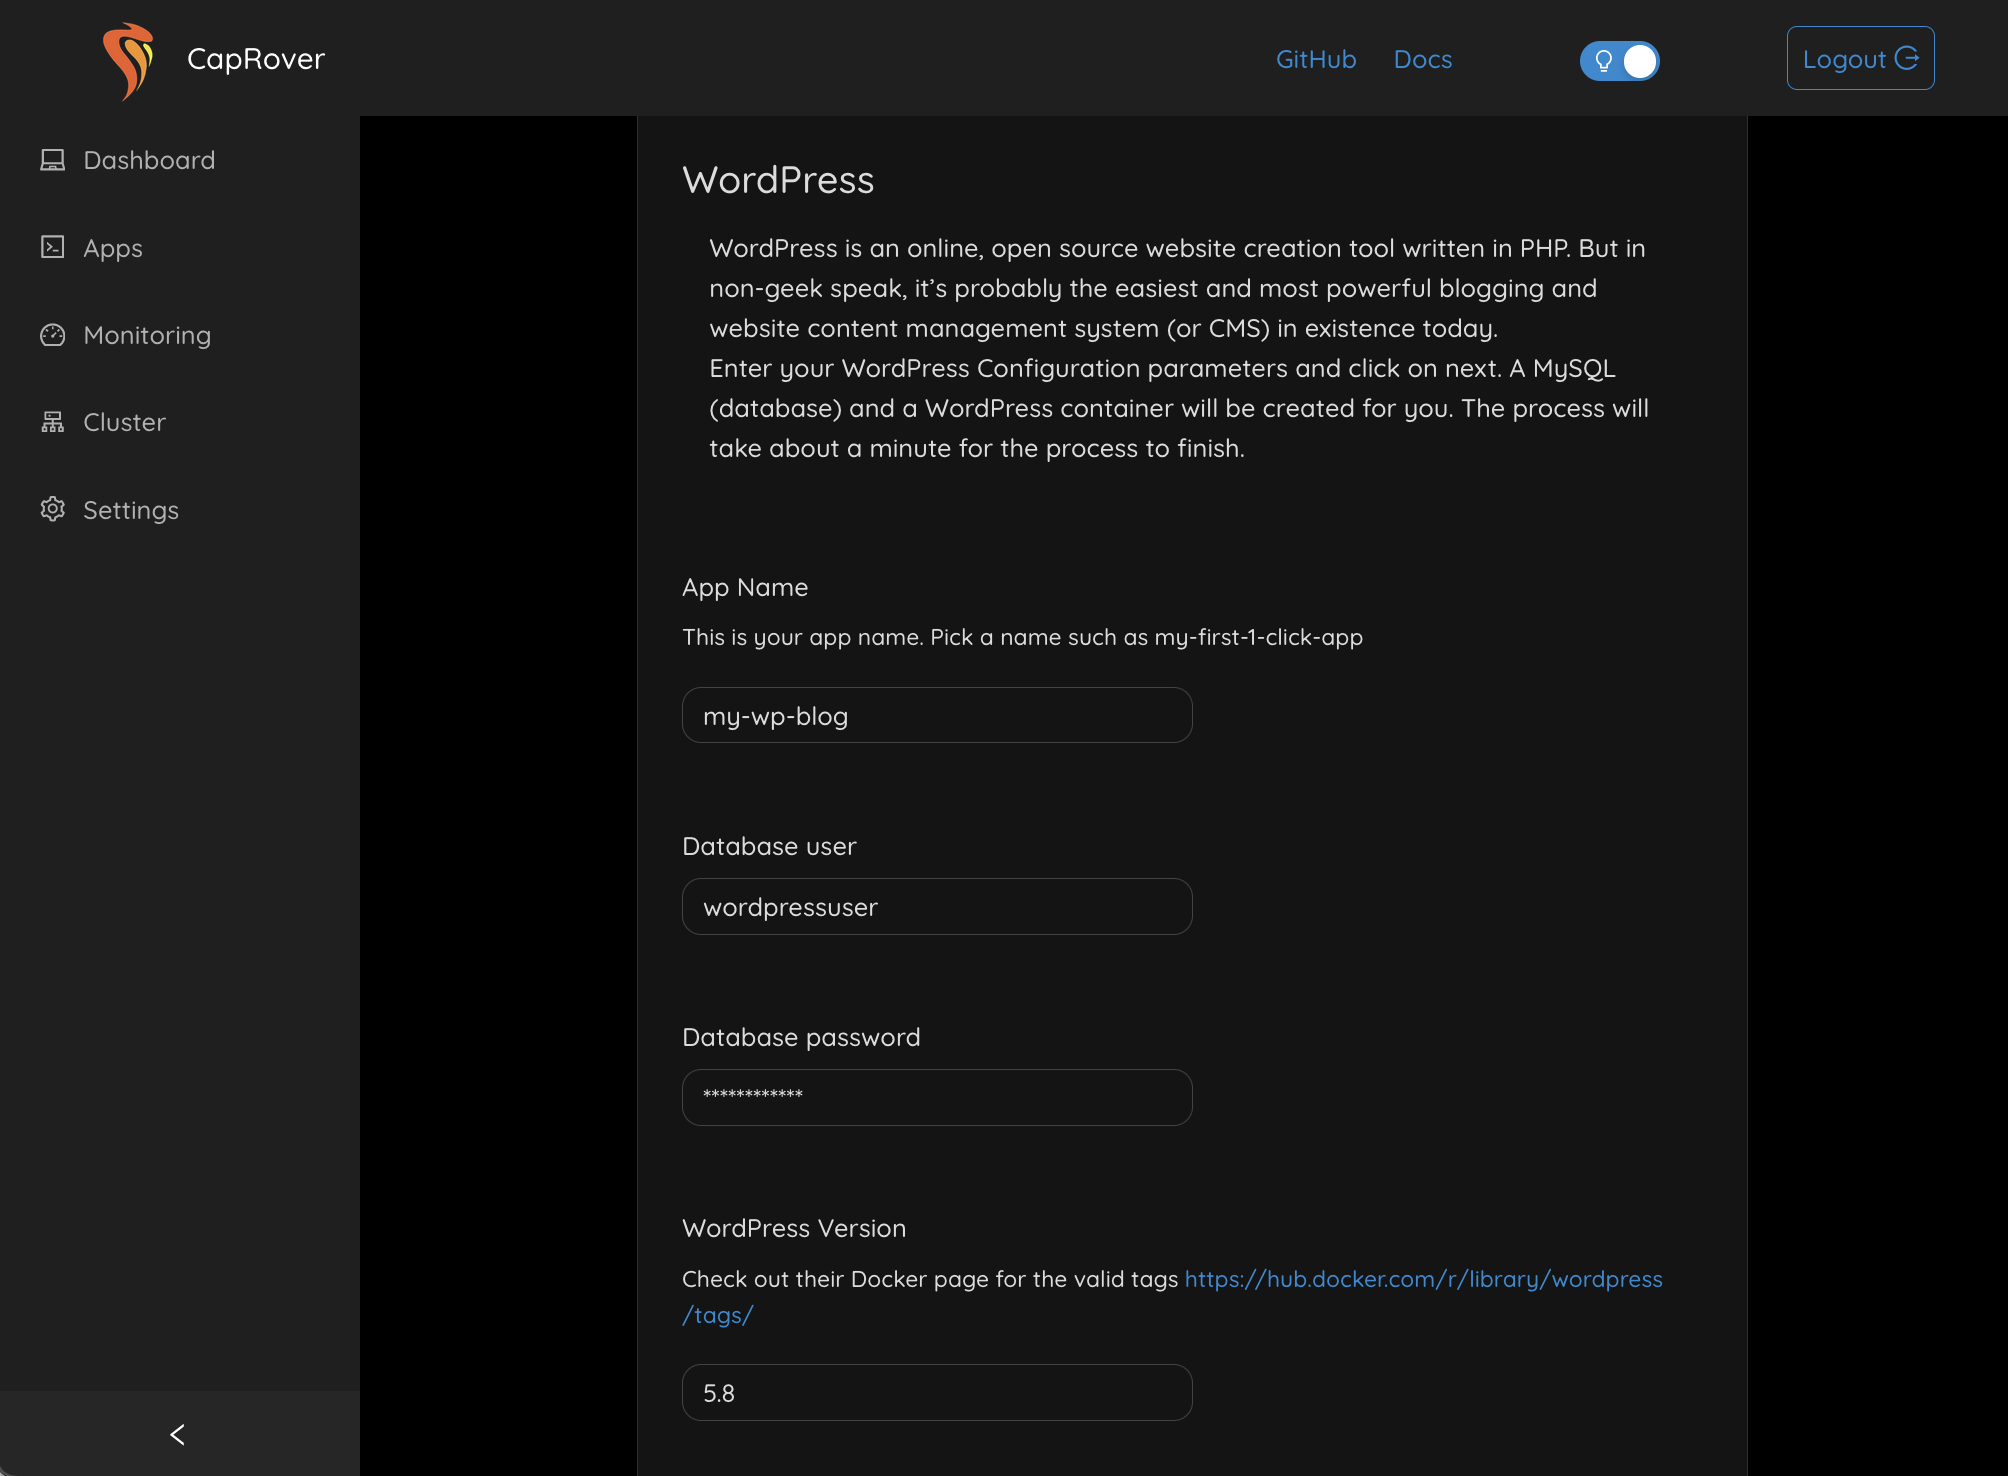This screenshot has height=1476, width=2008.
Task: Collapse the sidebar with the chevron
Action: 178,1434
